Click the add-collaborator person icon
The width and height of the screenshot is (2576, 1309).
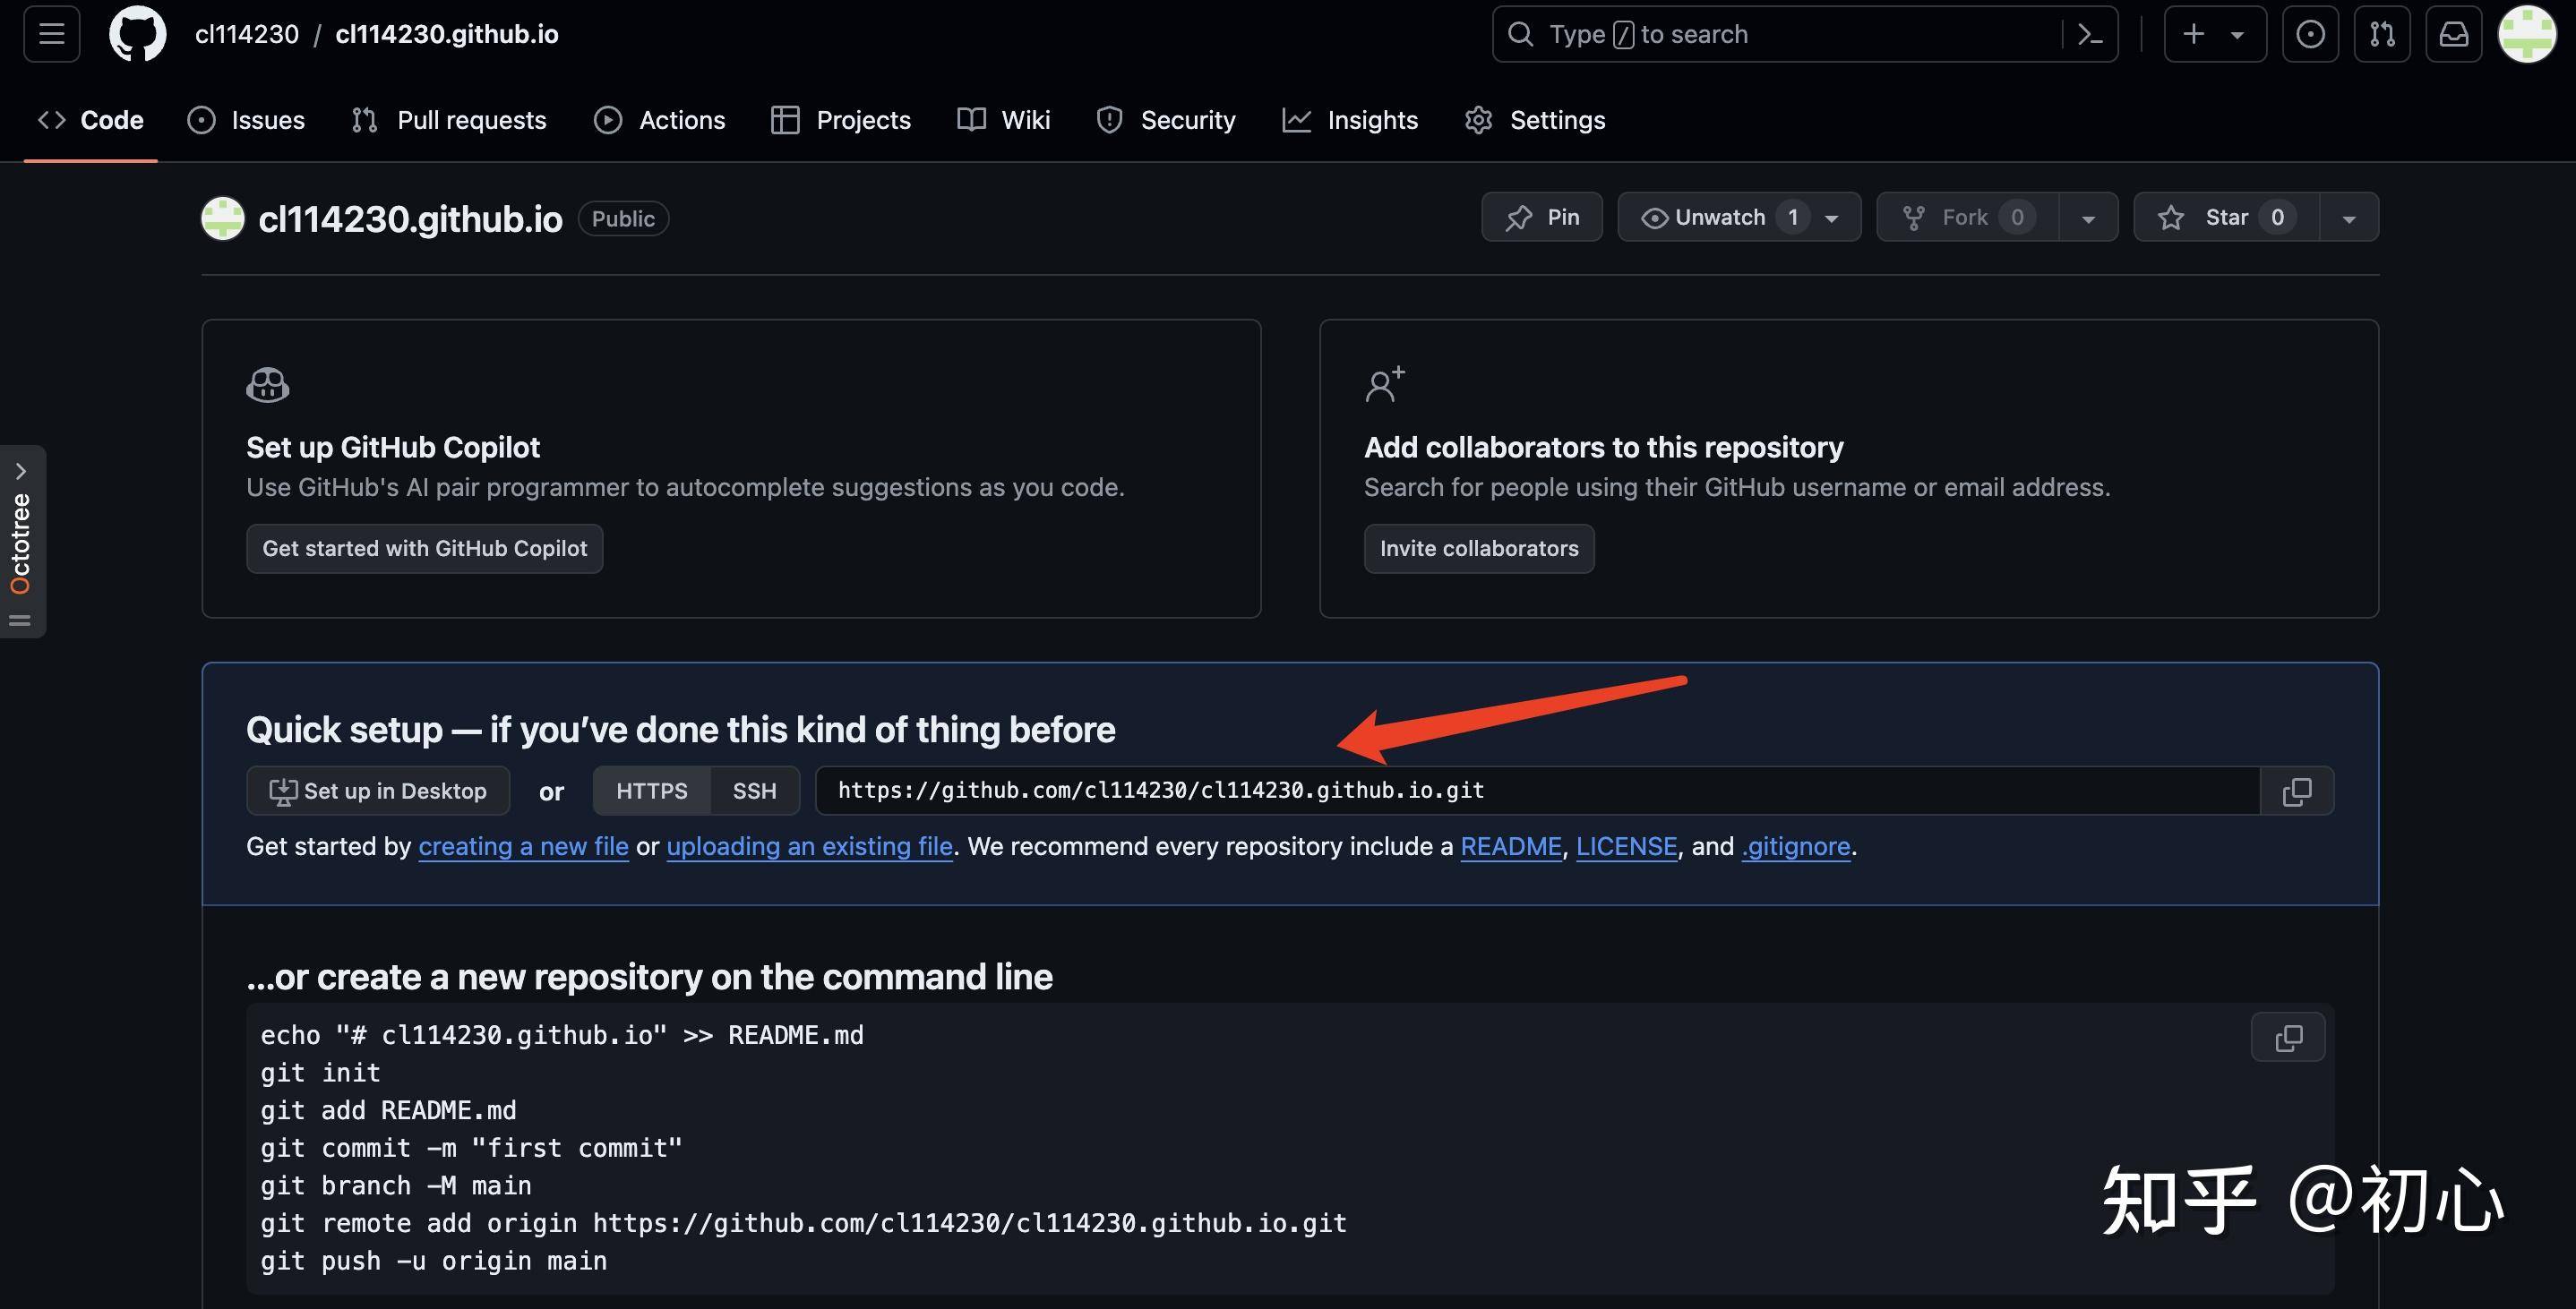(x=1385, y=384)
